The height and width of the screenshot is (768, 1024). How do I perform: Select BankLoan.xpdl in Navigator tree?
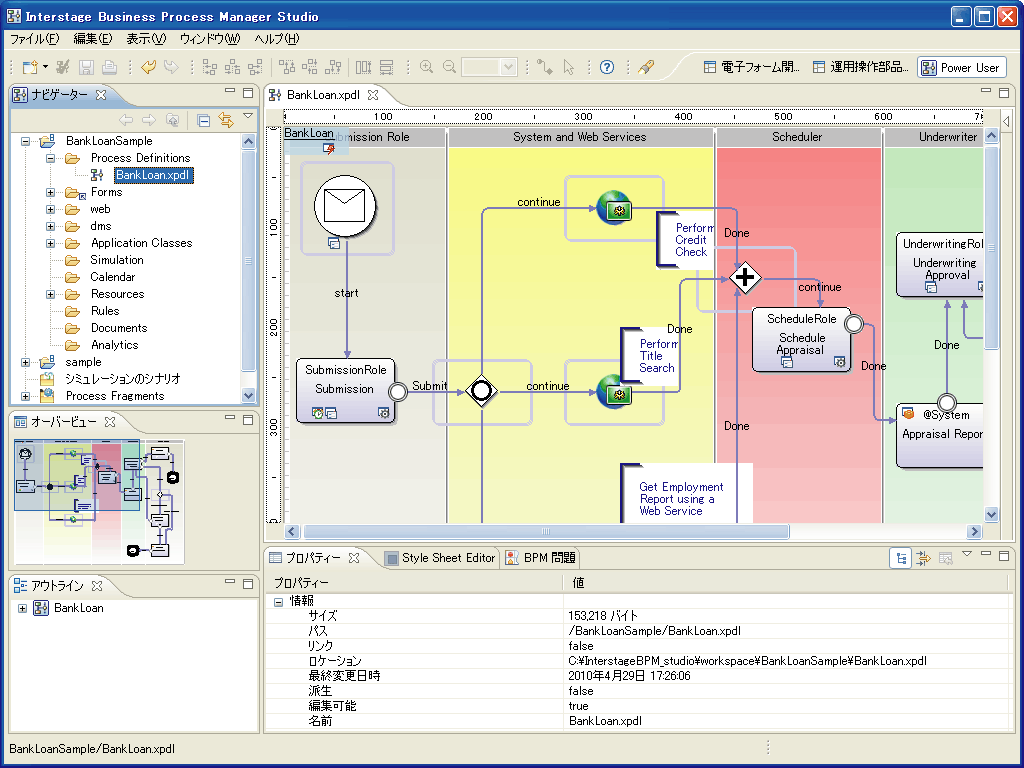(x=153, y=174)
